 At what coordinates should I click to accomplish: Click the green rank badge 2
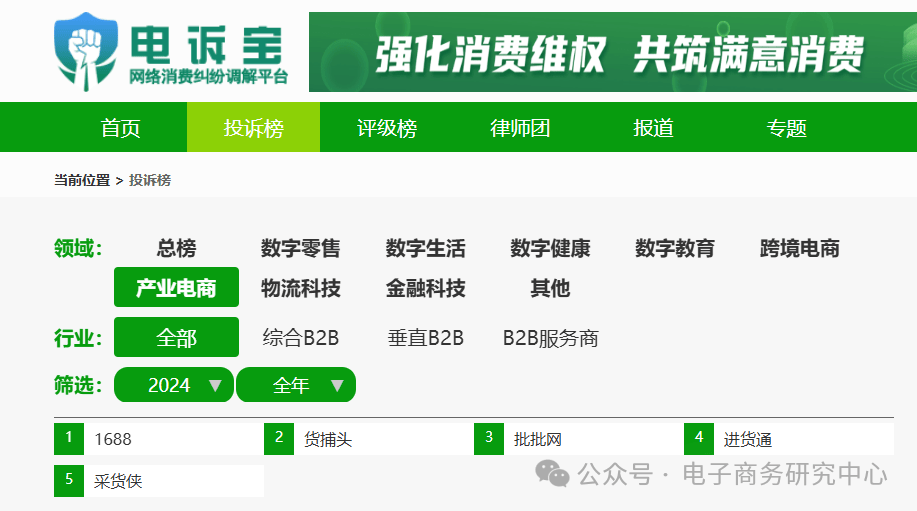point(279,439)
